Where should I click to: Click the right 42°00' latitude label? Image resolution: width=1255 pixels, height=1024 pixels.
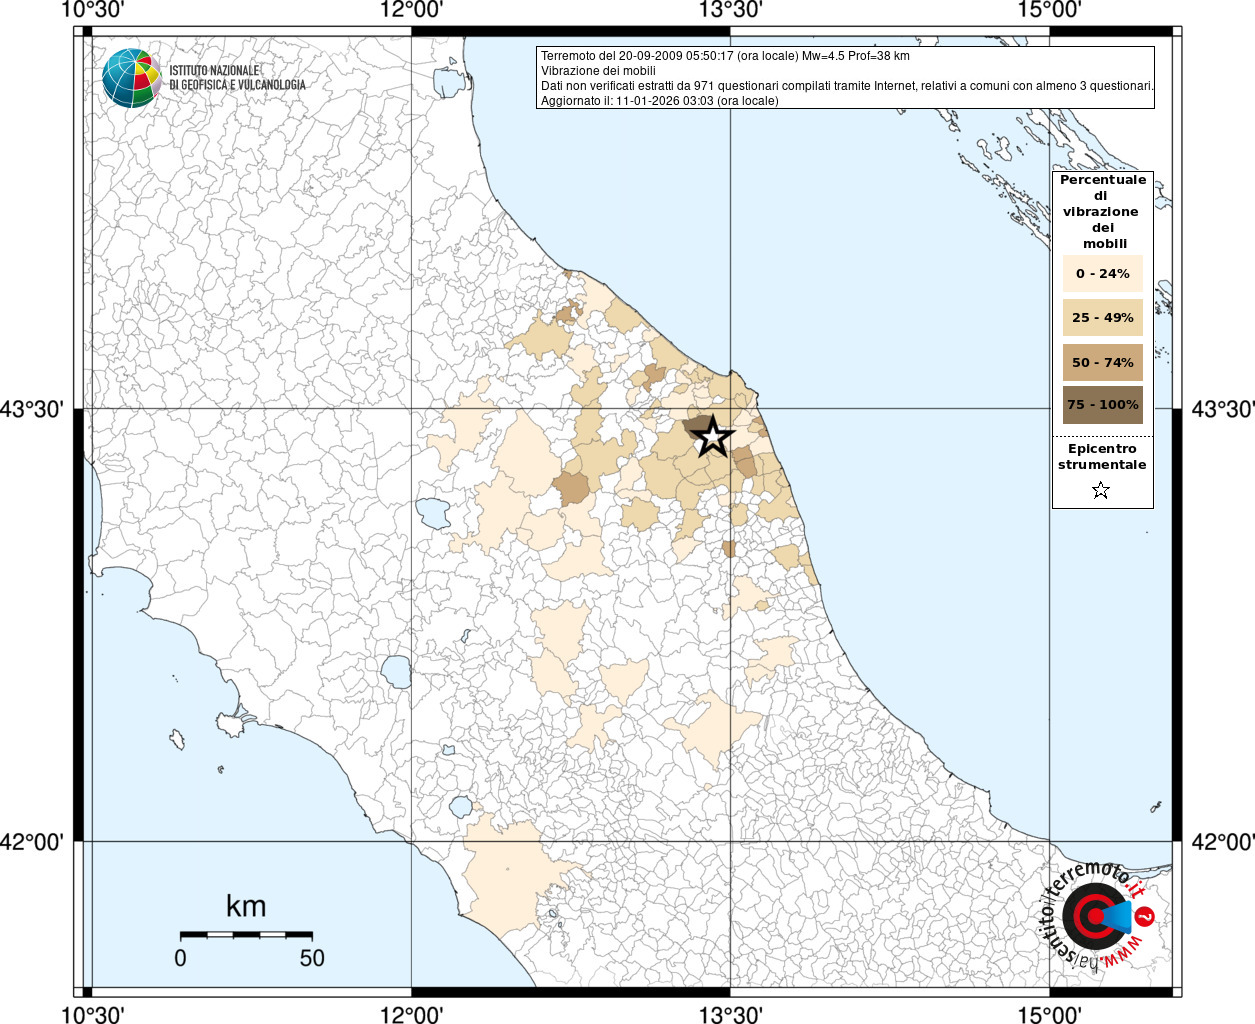(1222, 842)
